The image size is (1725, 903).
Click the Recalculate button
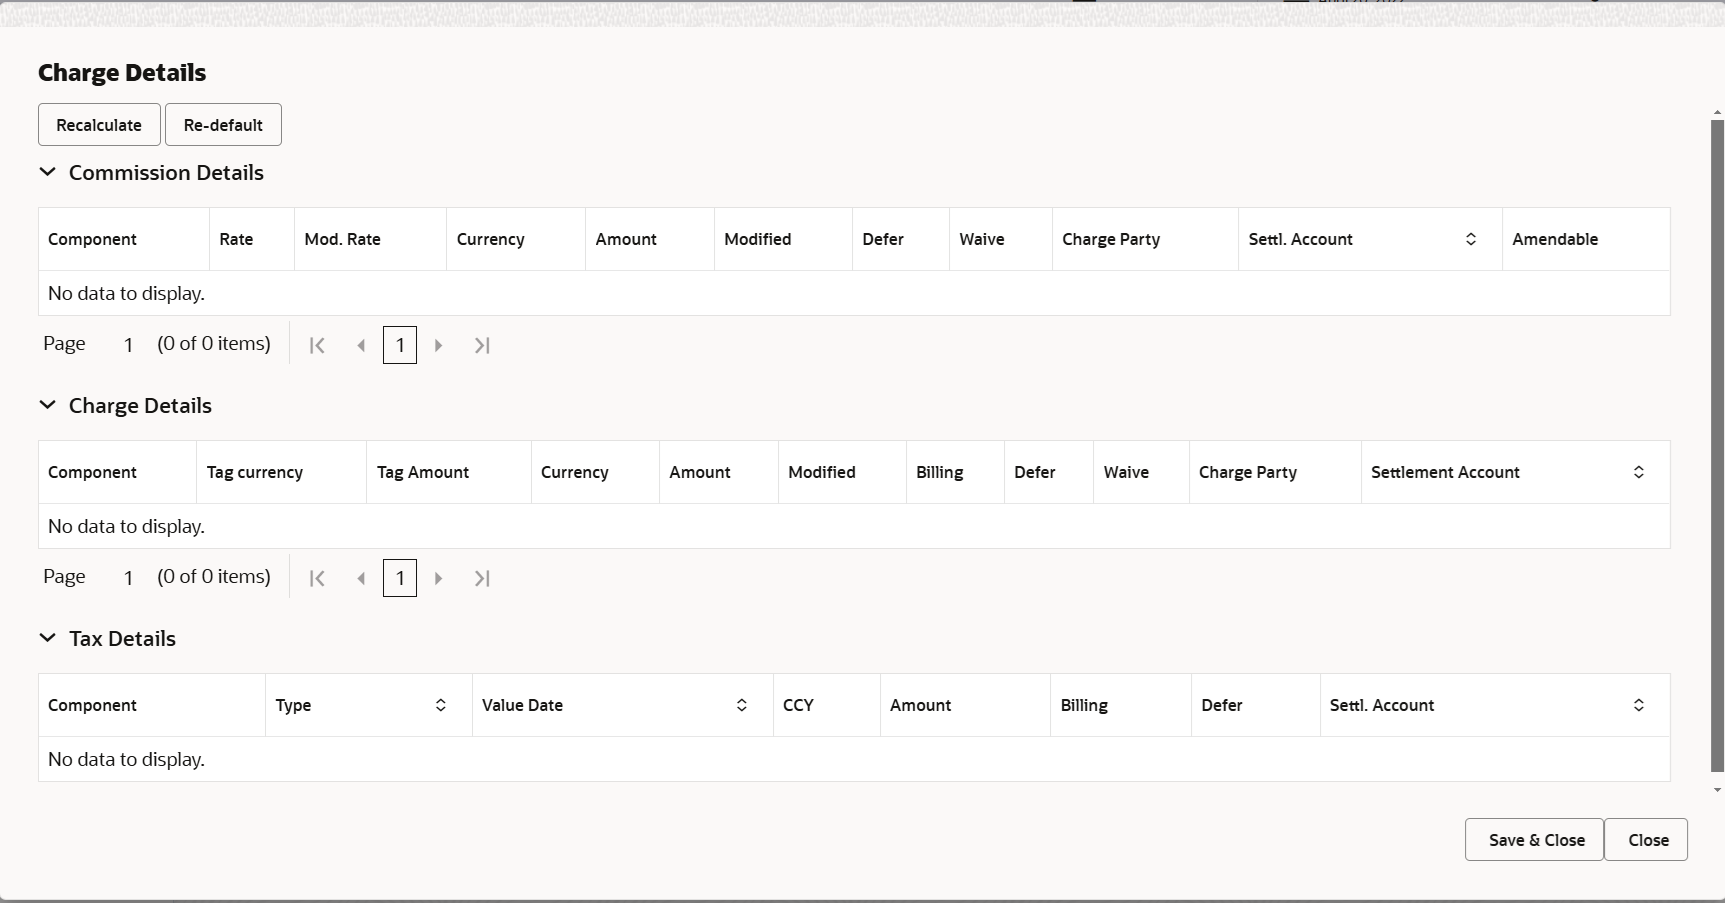[98, 124]
